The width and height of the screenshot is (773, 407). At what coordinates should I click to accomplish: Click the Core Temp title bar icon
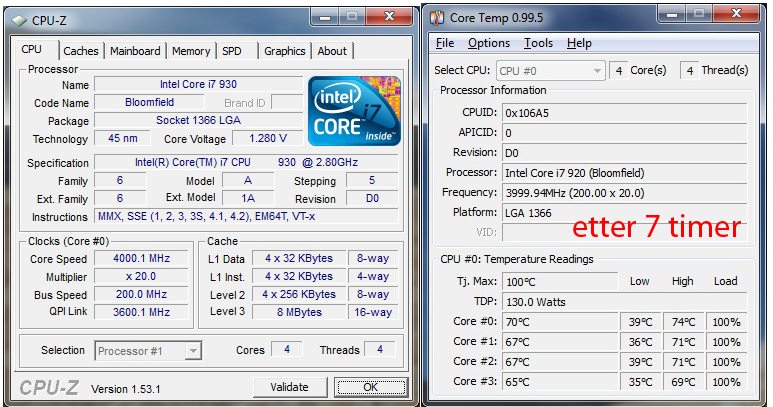point(437,18)
